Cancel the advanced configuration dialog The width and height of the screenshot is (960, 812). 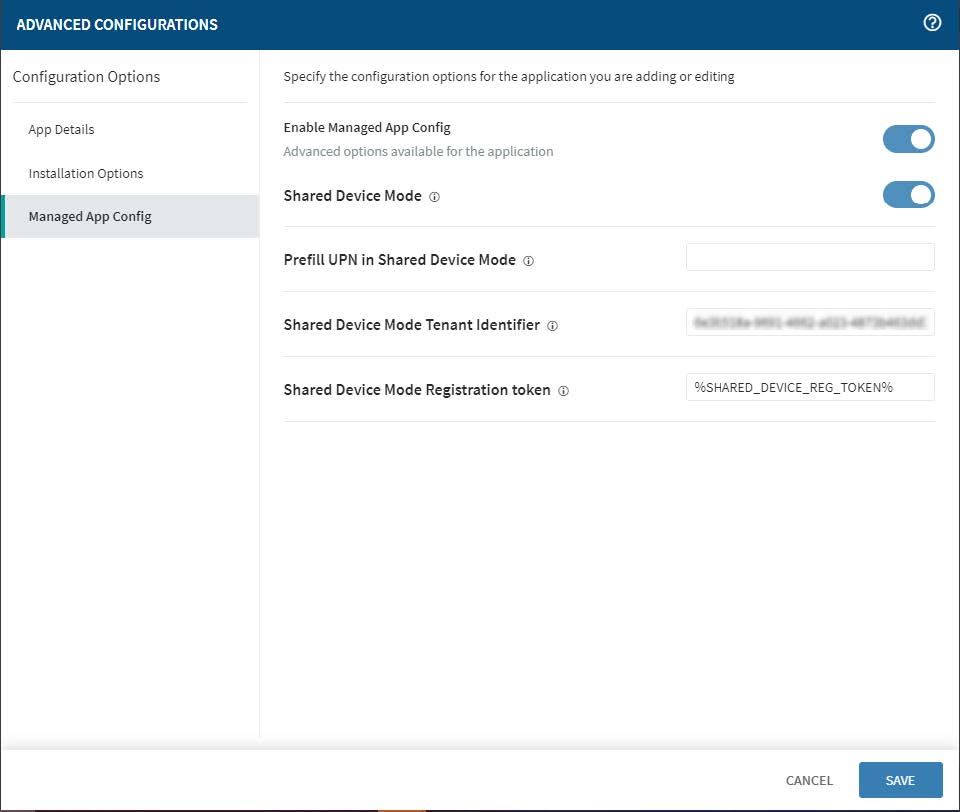coord(809,780)
